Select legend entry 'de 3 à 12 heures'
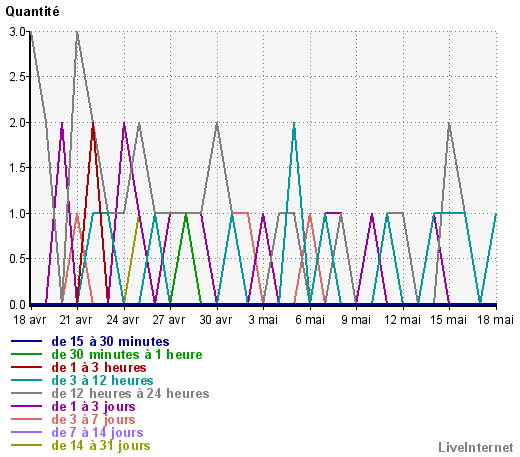 (102, 380)
